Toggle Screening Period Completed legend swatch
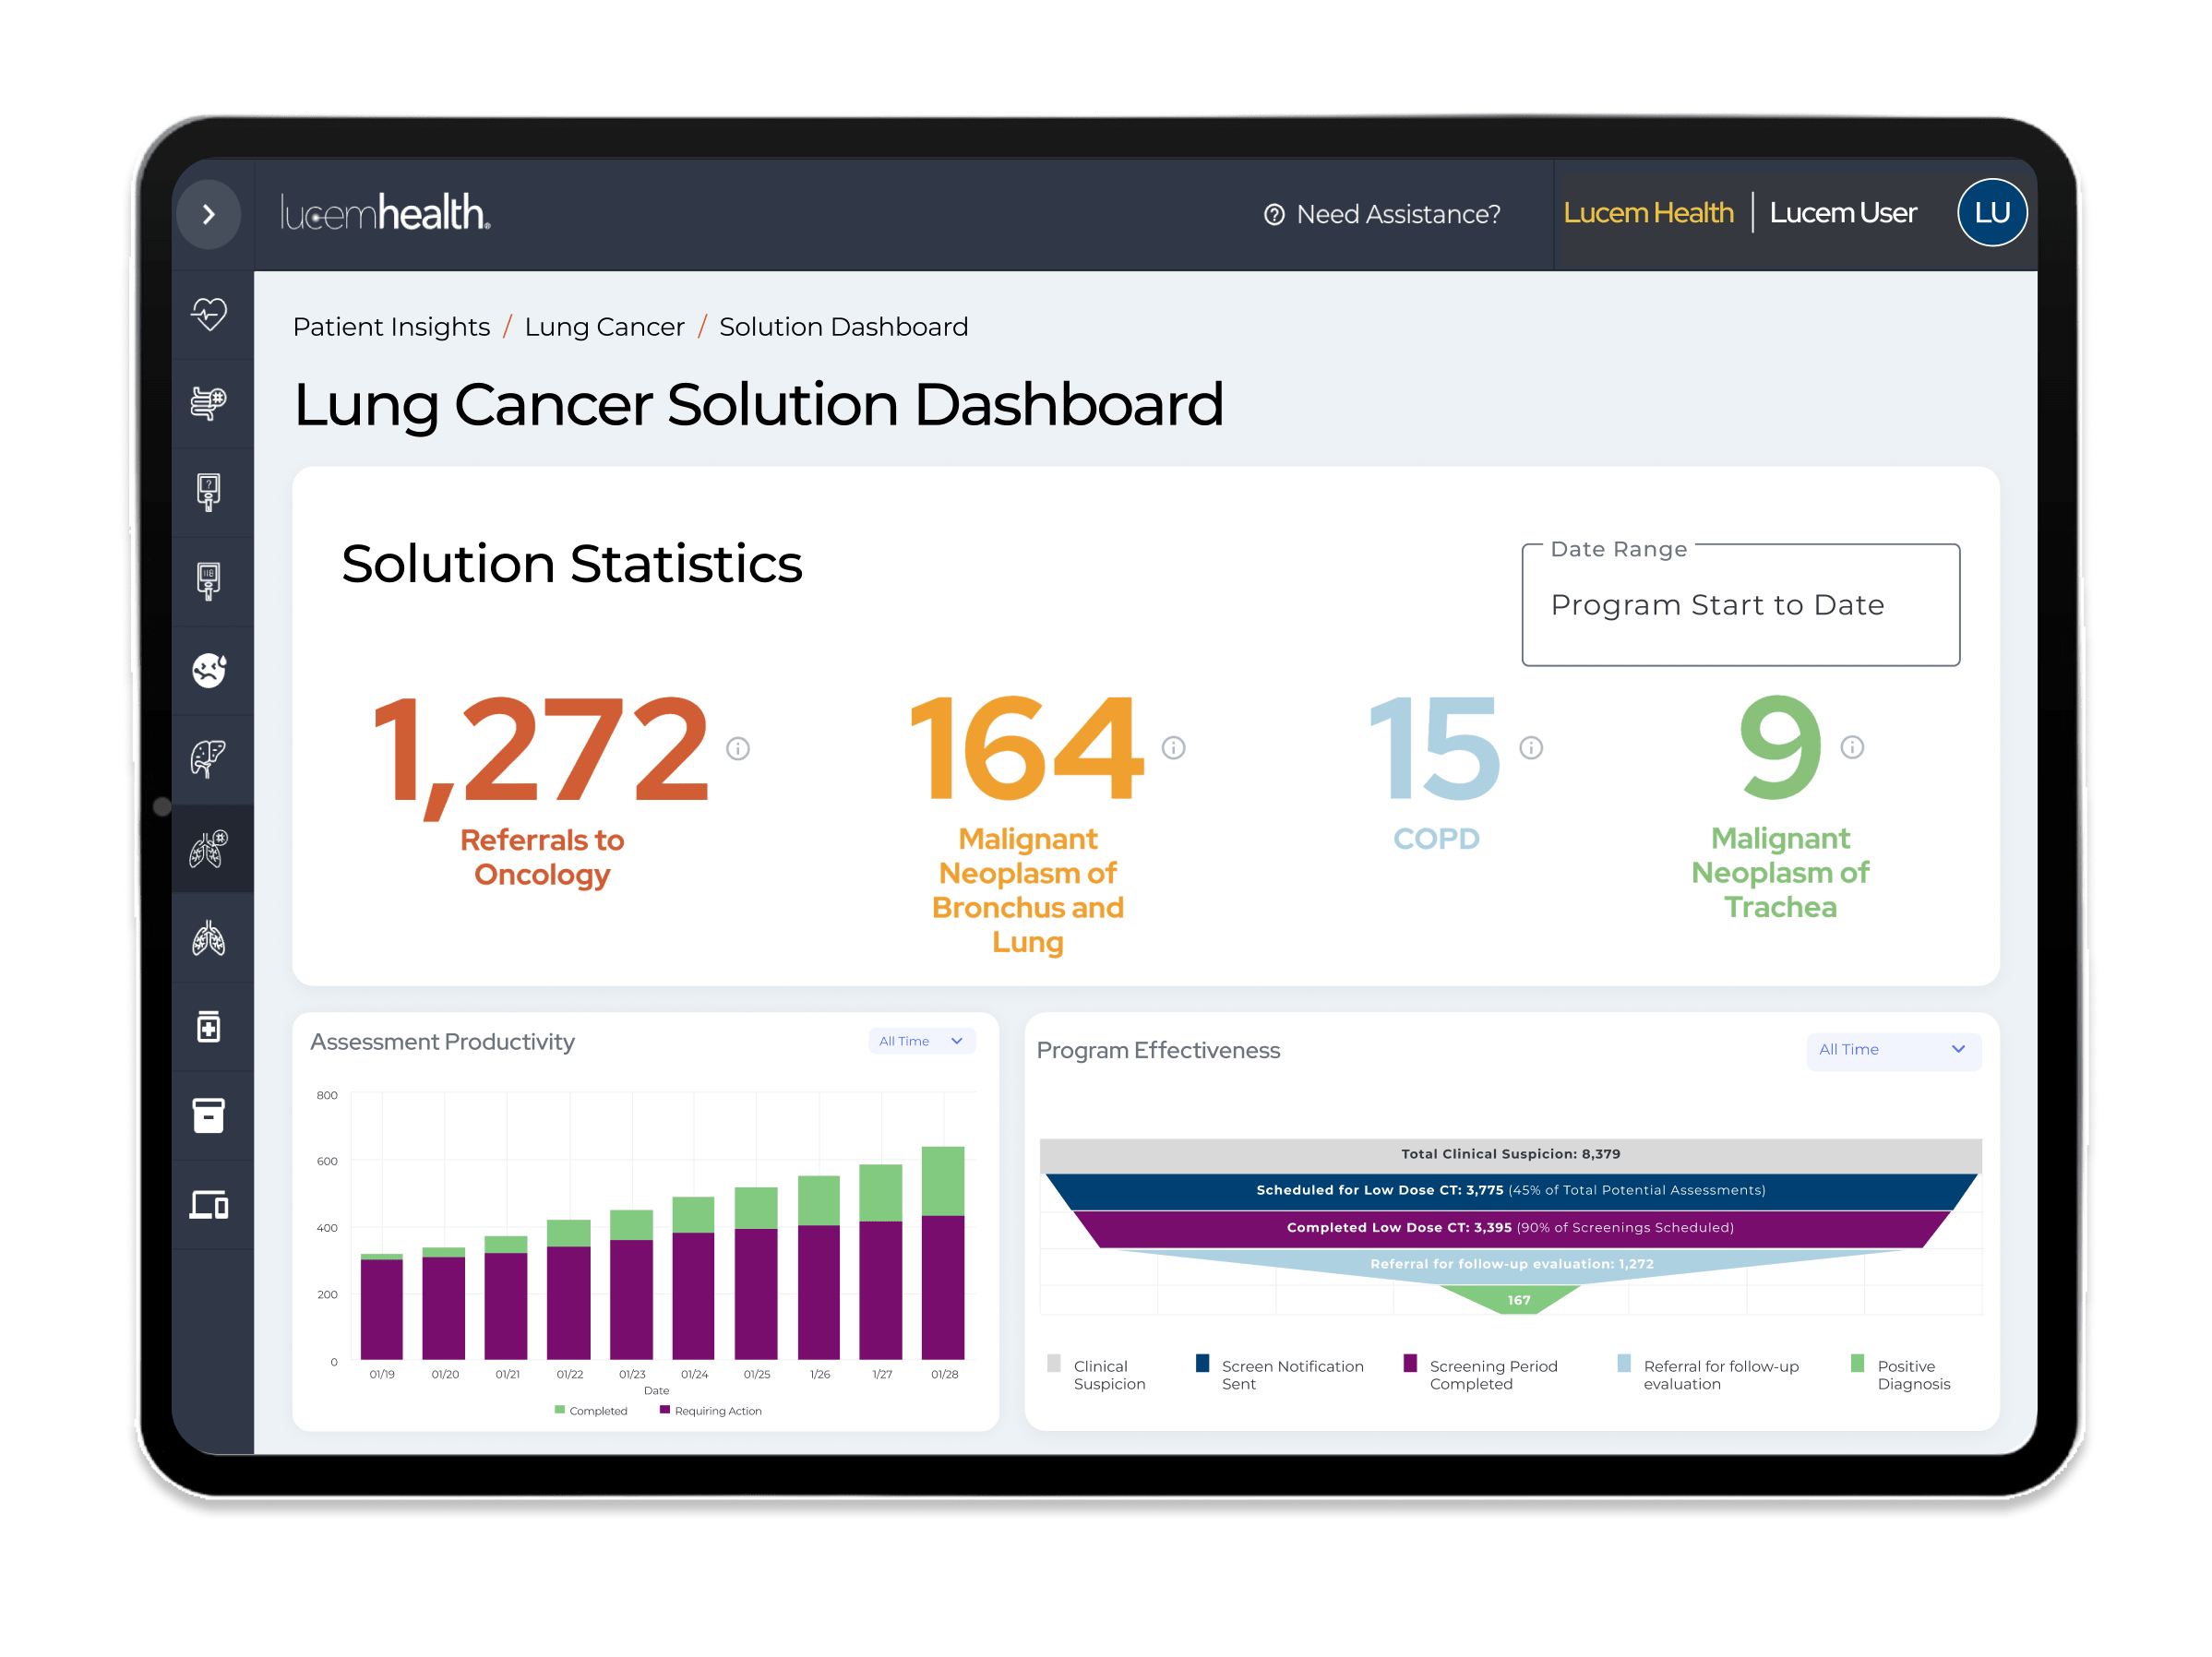The image size is (2212, 1657). tap(1411, 1364)
